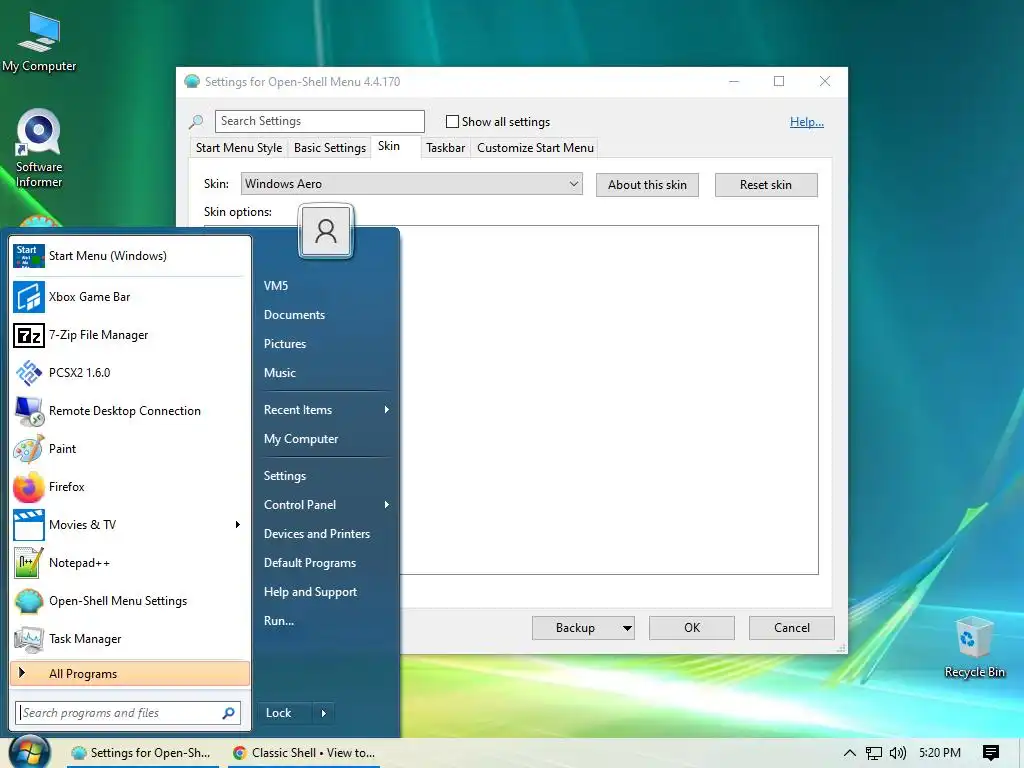This screenshot has height=768, width=1024.
Task: Confirm settings with OK button
Action: coord(692,628)
